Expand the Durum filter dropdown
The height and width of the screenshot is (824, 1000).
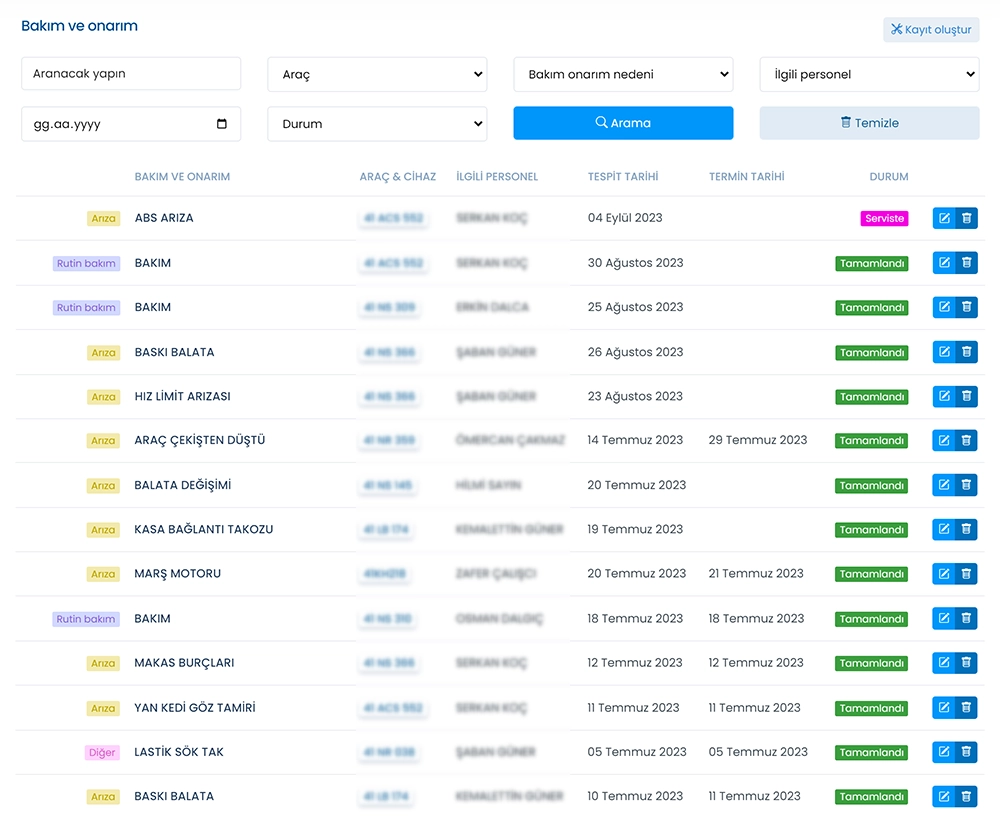coord(377,124)
